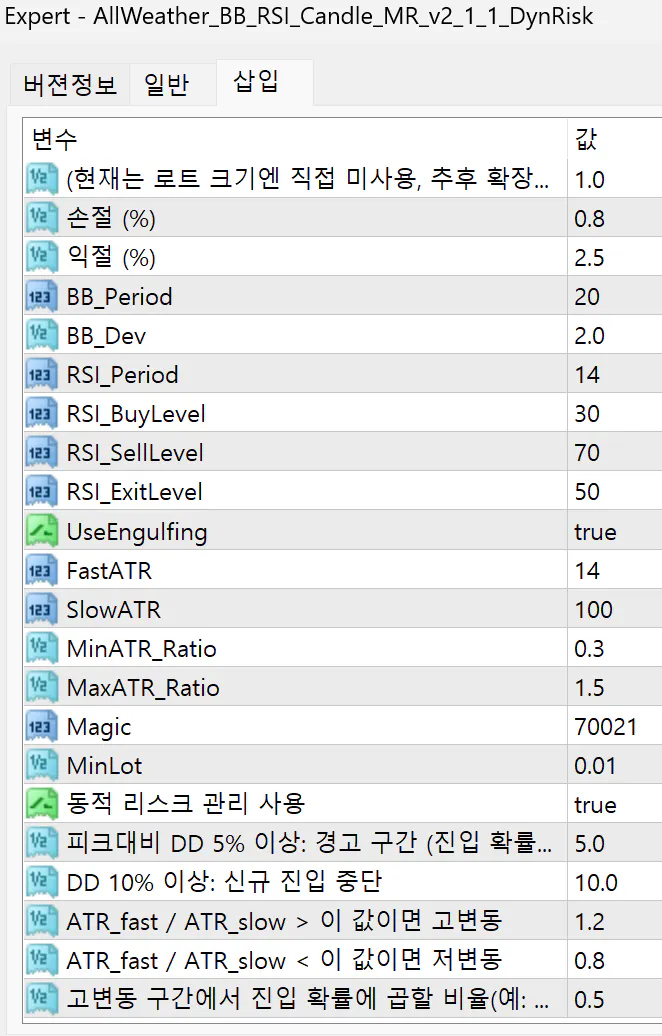Click the double-type icon beside MaxATR_Ratio
The width and height of the screenshot is (662, 1036).
(41, 686)
